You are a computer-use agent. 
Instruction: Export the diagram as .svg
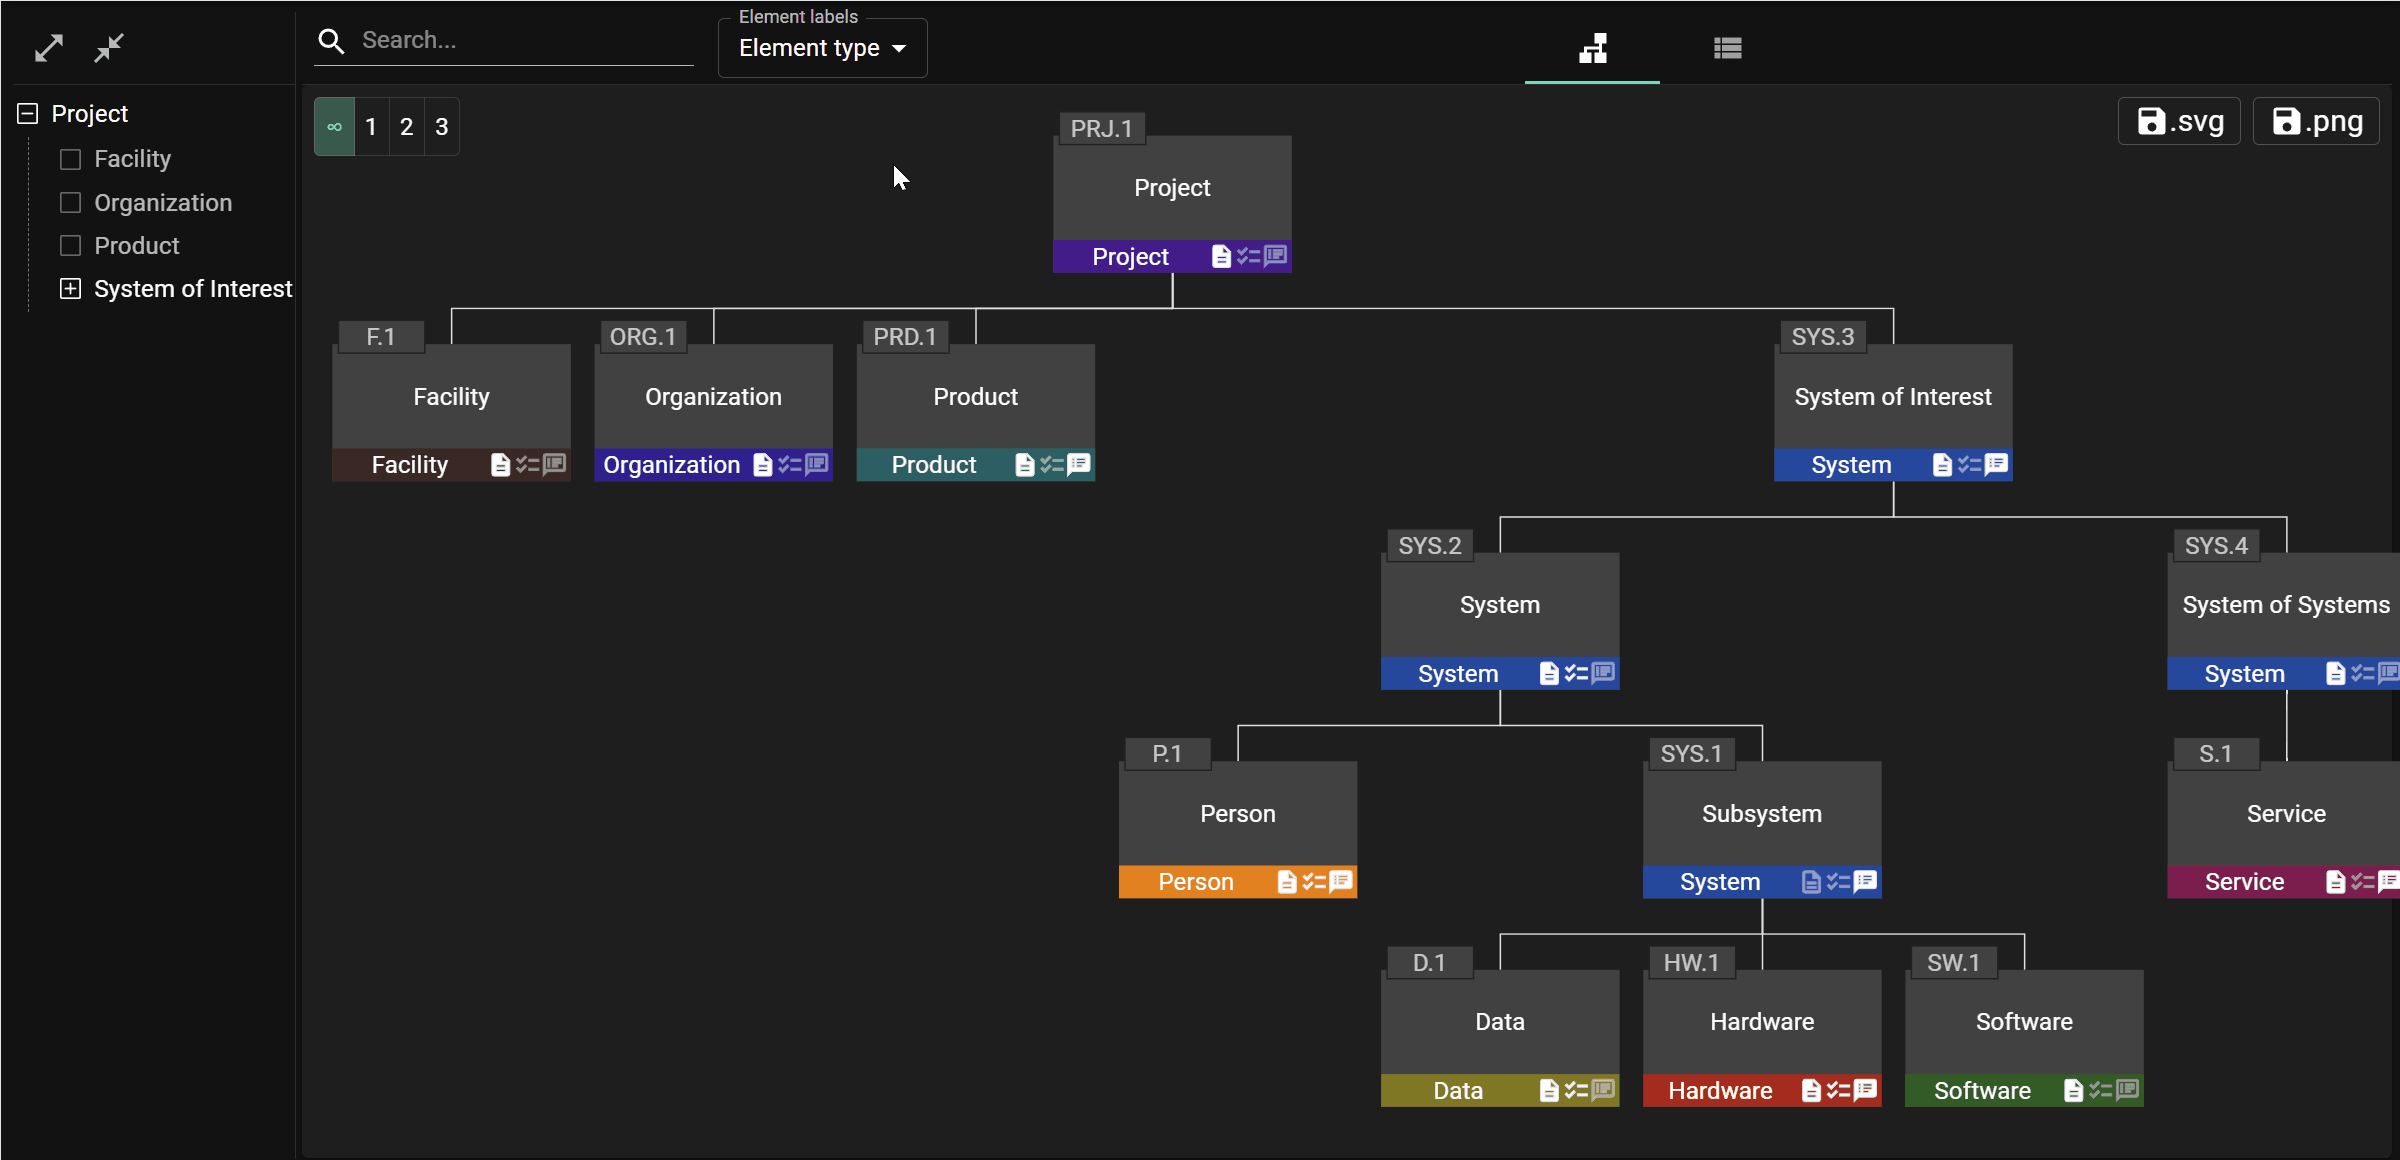2178,121
